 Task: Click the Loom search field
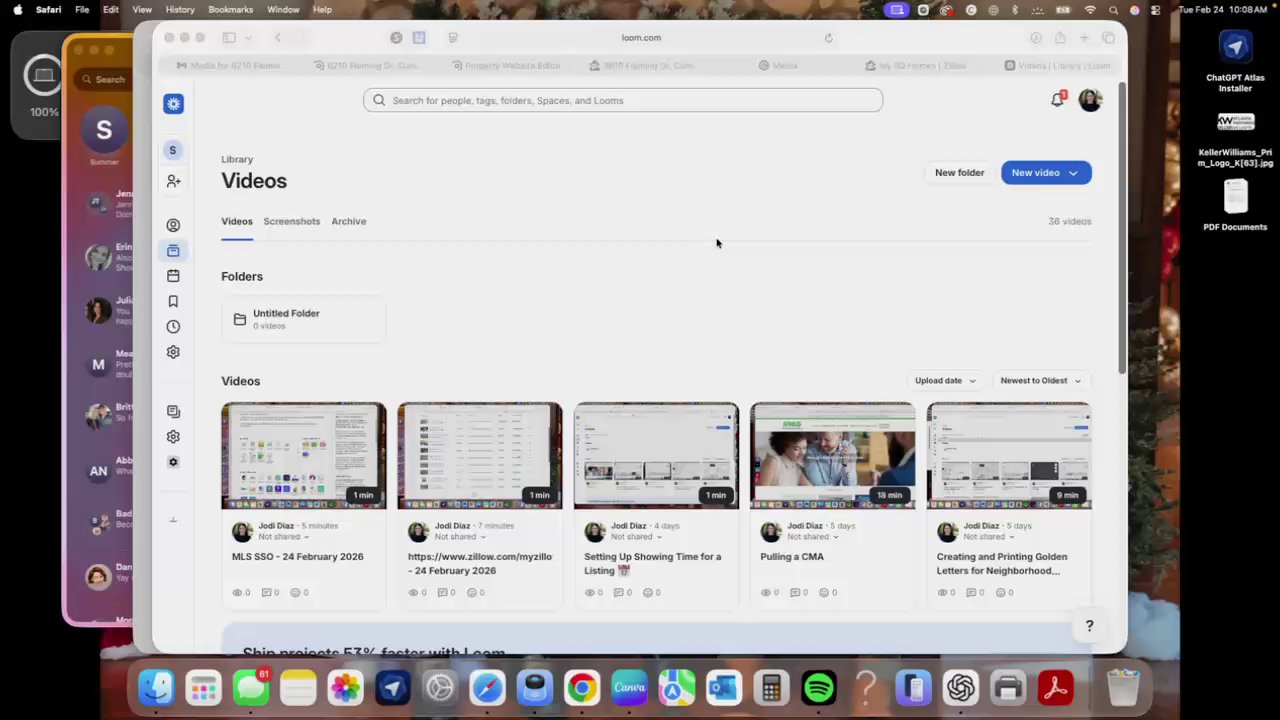tap(623, 100)
